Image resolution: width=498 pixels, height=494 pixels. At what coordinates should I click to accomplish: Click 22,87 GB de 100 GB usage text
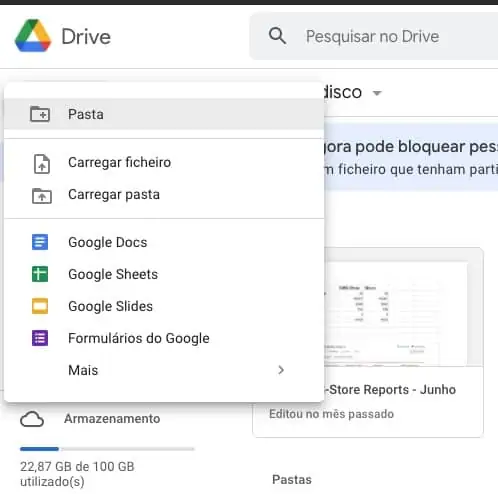point(77,474)
